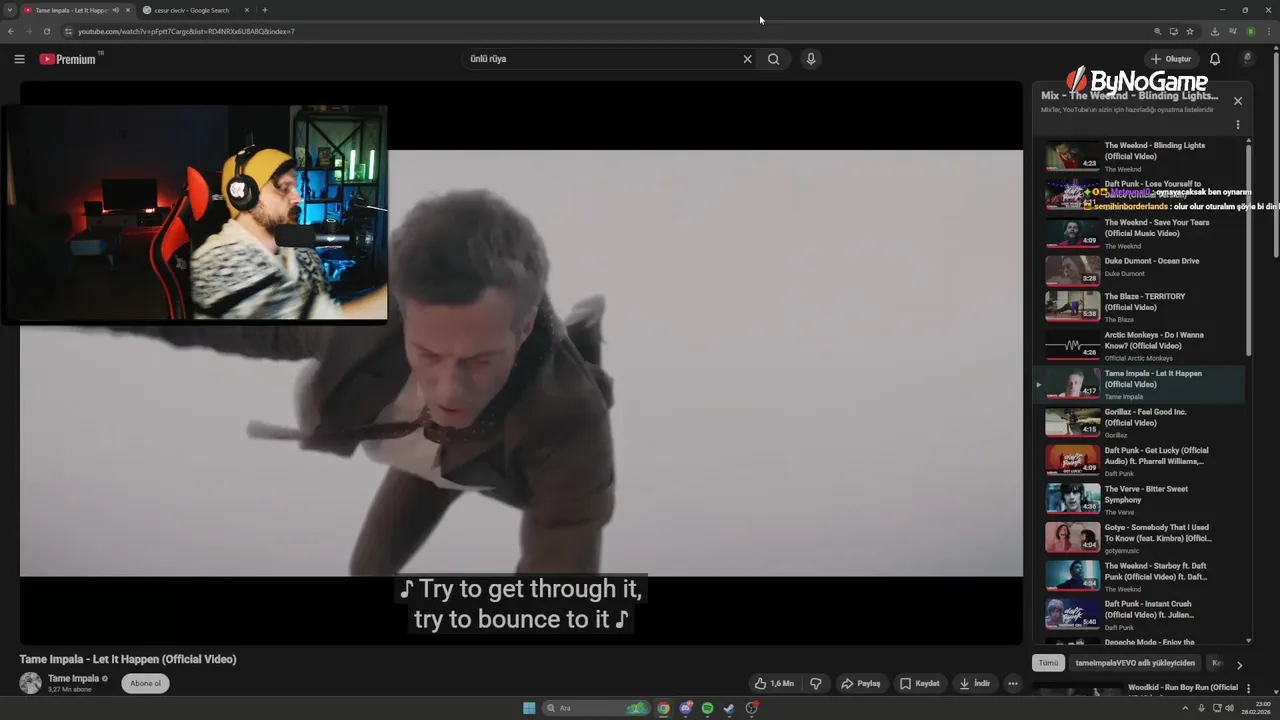Click the Oluştur create button

[1171, 59]
